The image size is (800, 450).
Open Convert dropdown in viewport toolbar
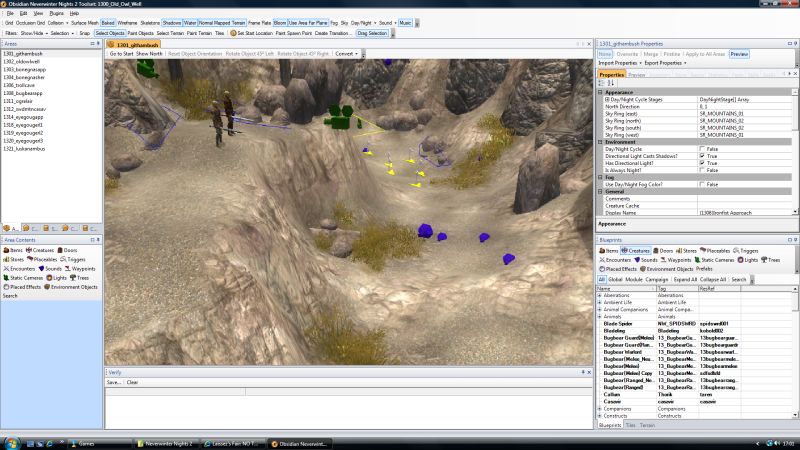[x=346, y=54]
